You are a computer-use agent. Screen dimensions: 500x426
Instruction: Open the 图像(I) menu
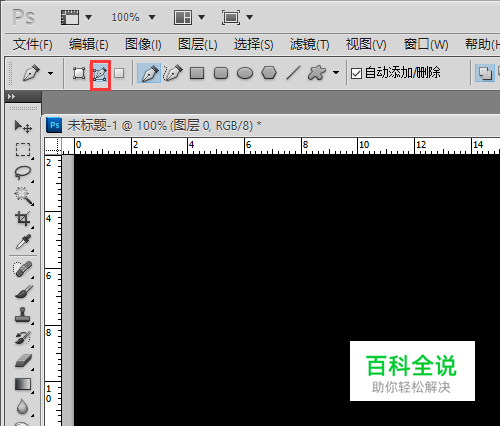(143, 44)
